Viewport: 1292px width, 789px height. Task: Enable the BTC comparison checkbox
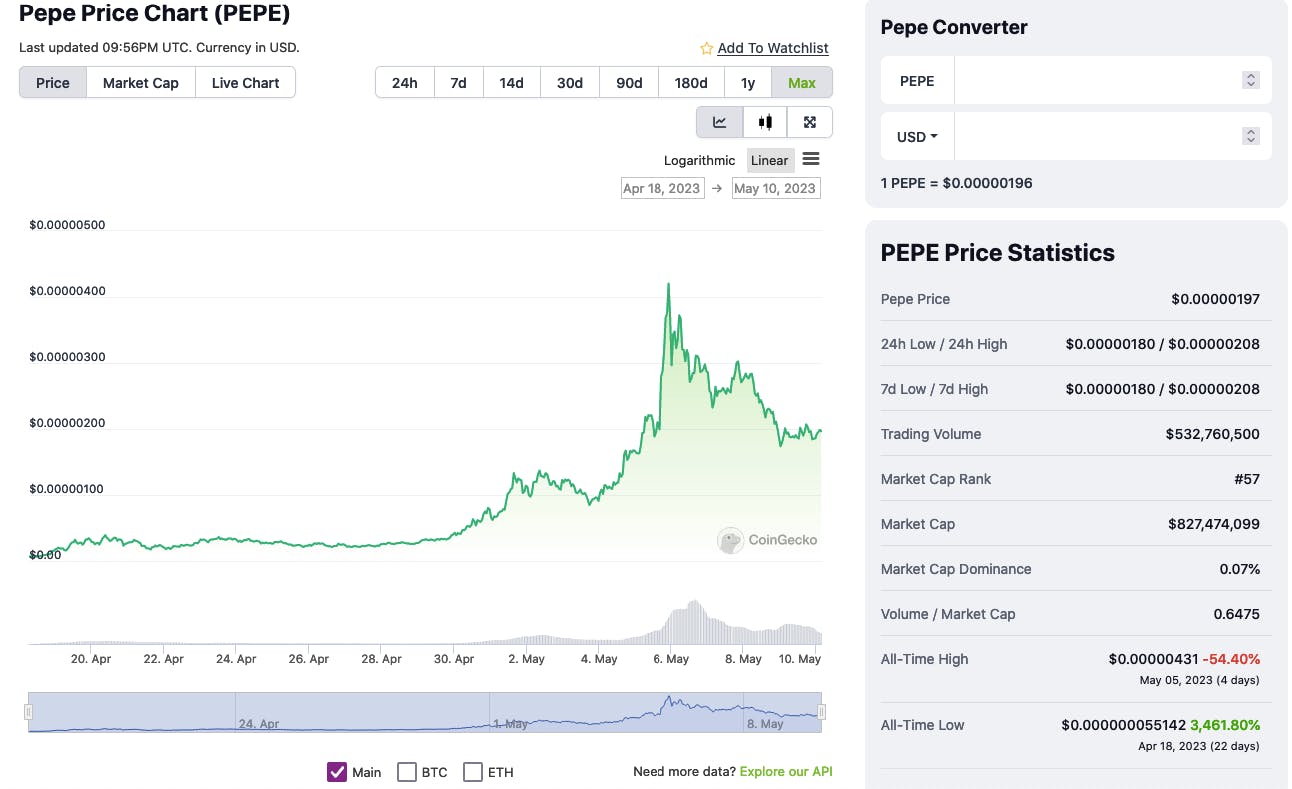(407, 771)
